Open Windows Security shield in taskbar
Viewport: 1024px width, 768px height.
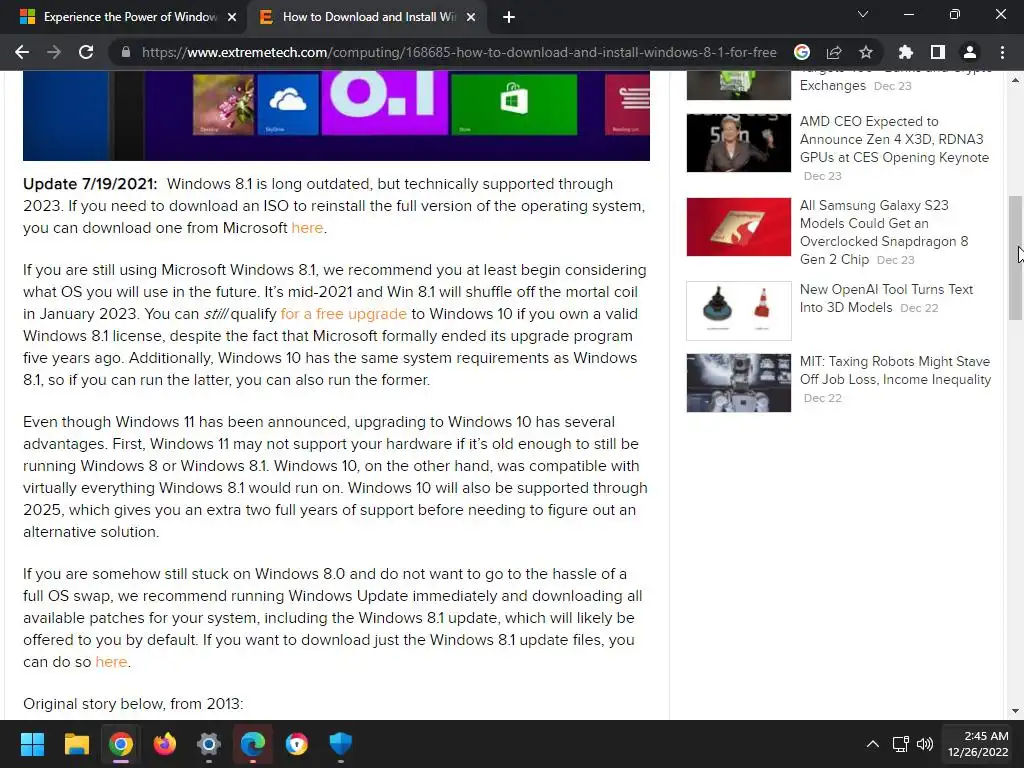[340, 744]
